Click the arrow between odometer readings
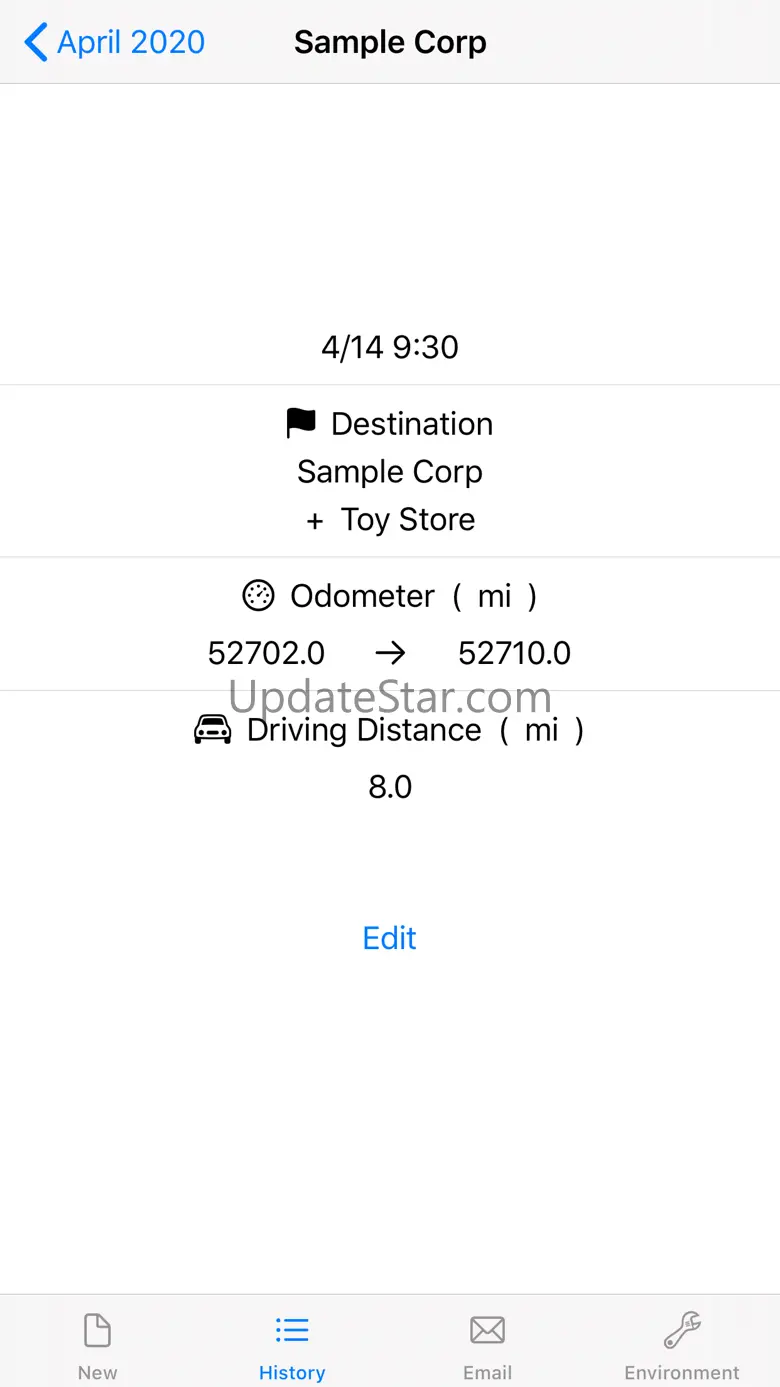This screenshot has height=1387, width=780. 390,654
